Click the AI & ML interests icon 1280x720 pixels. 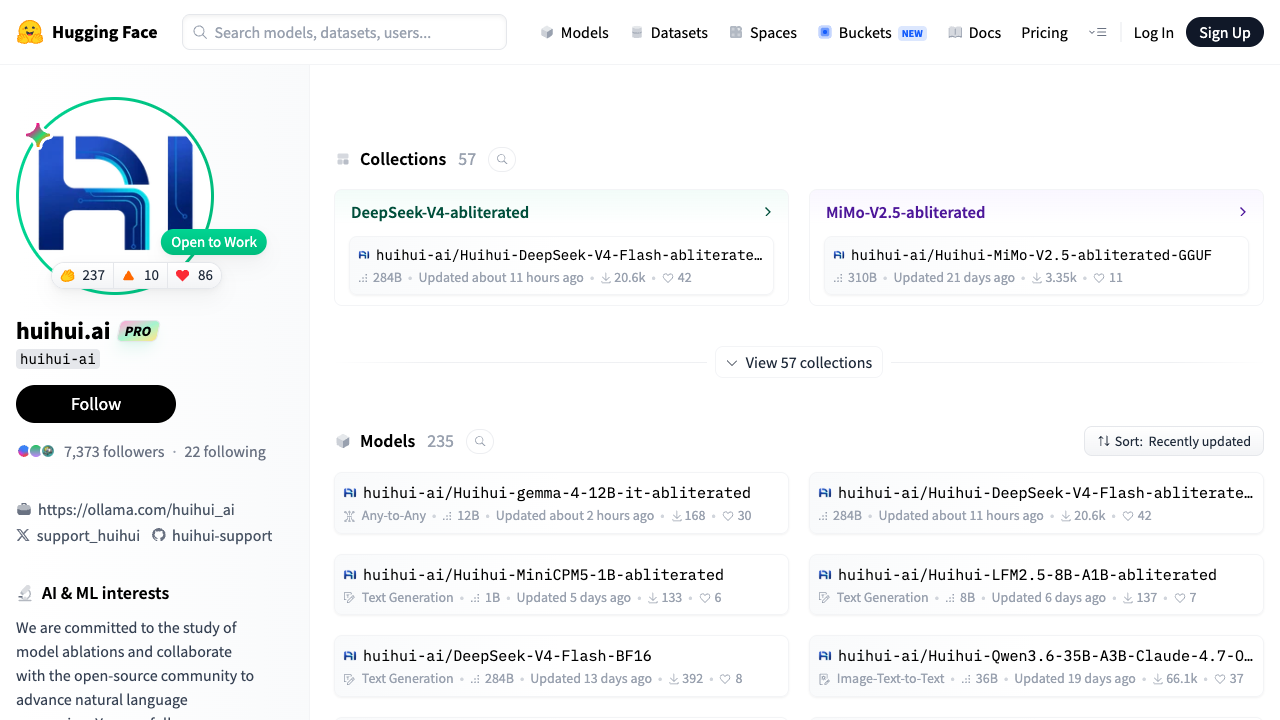25,593
